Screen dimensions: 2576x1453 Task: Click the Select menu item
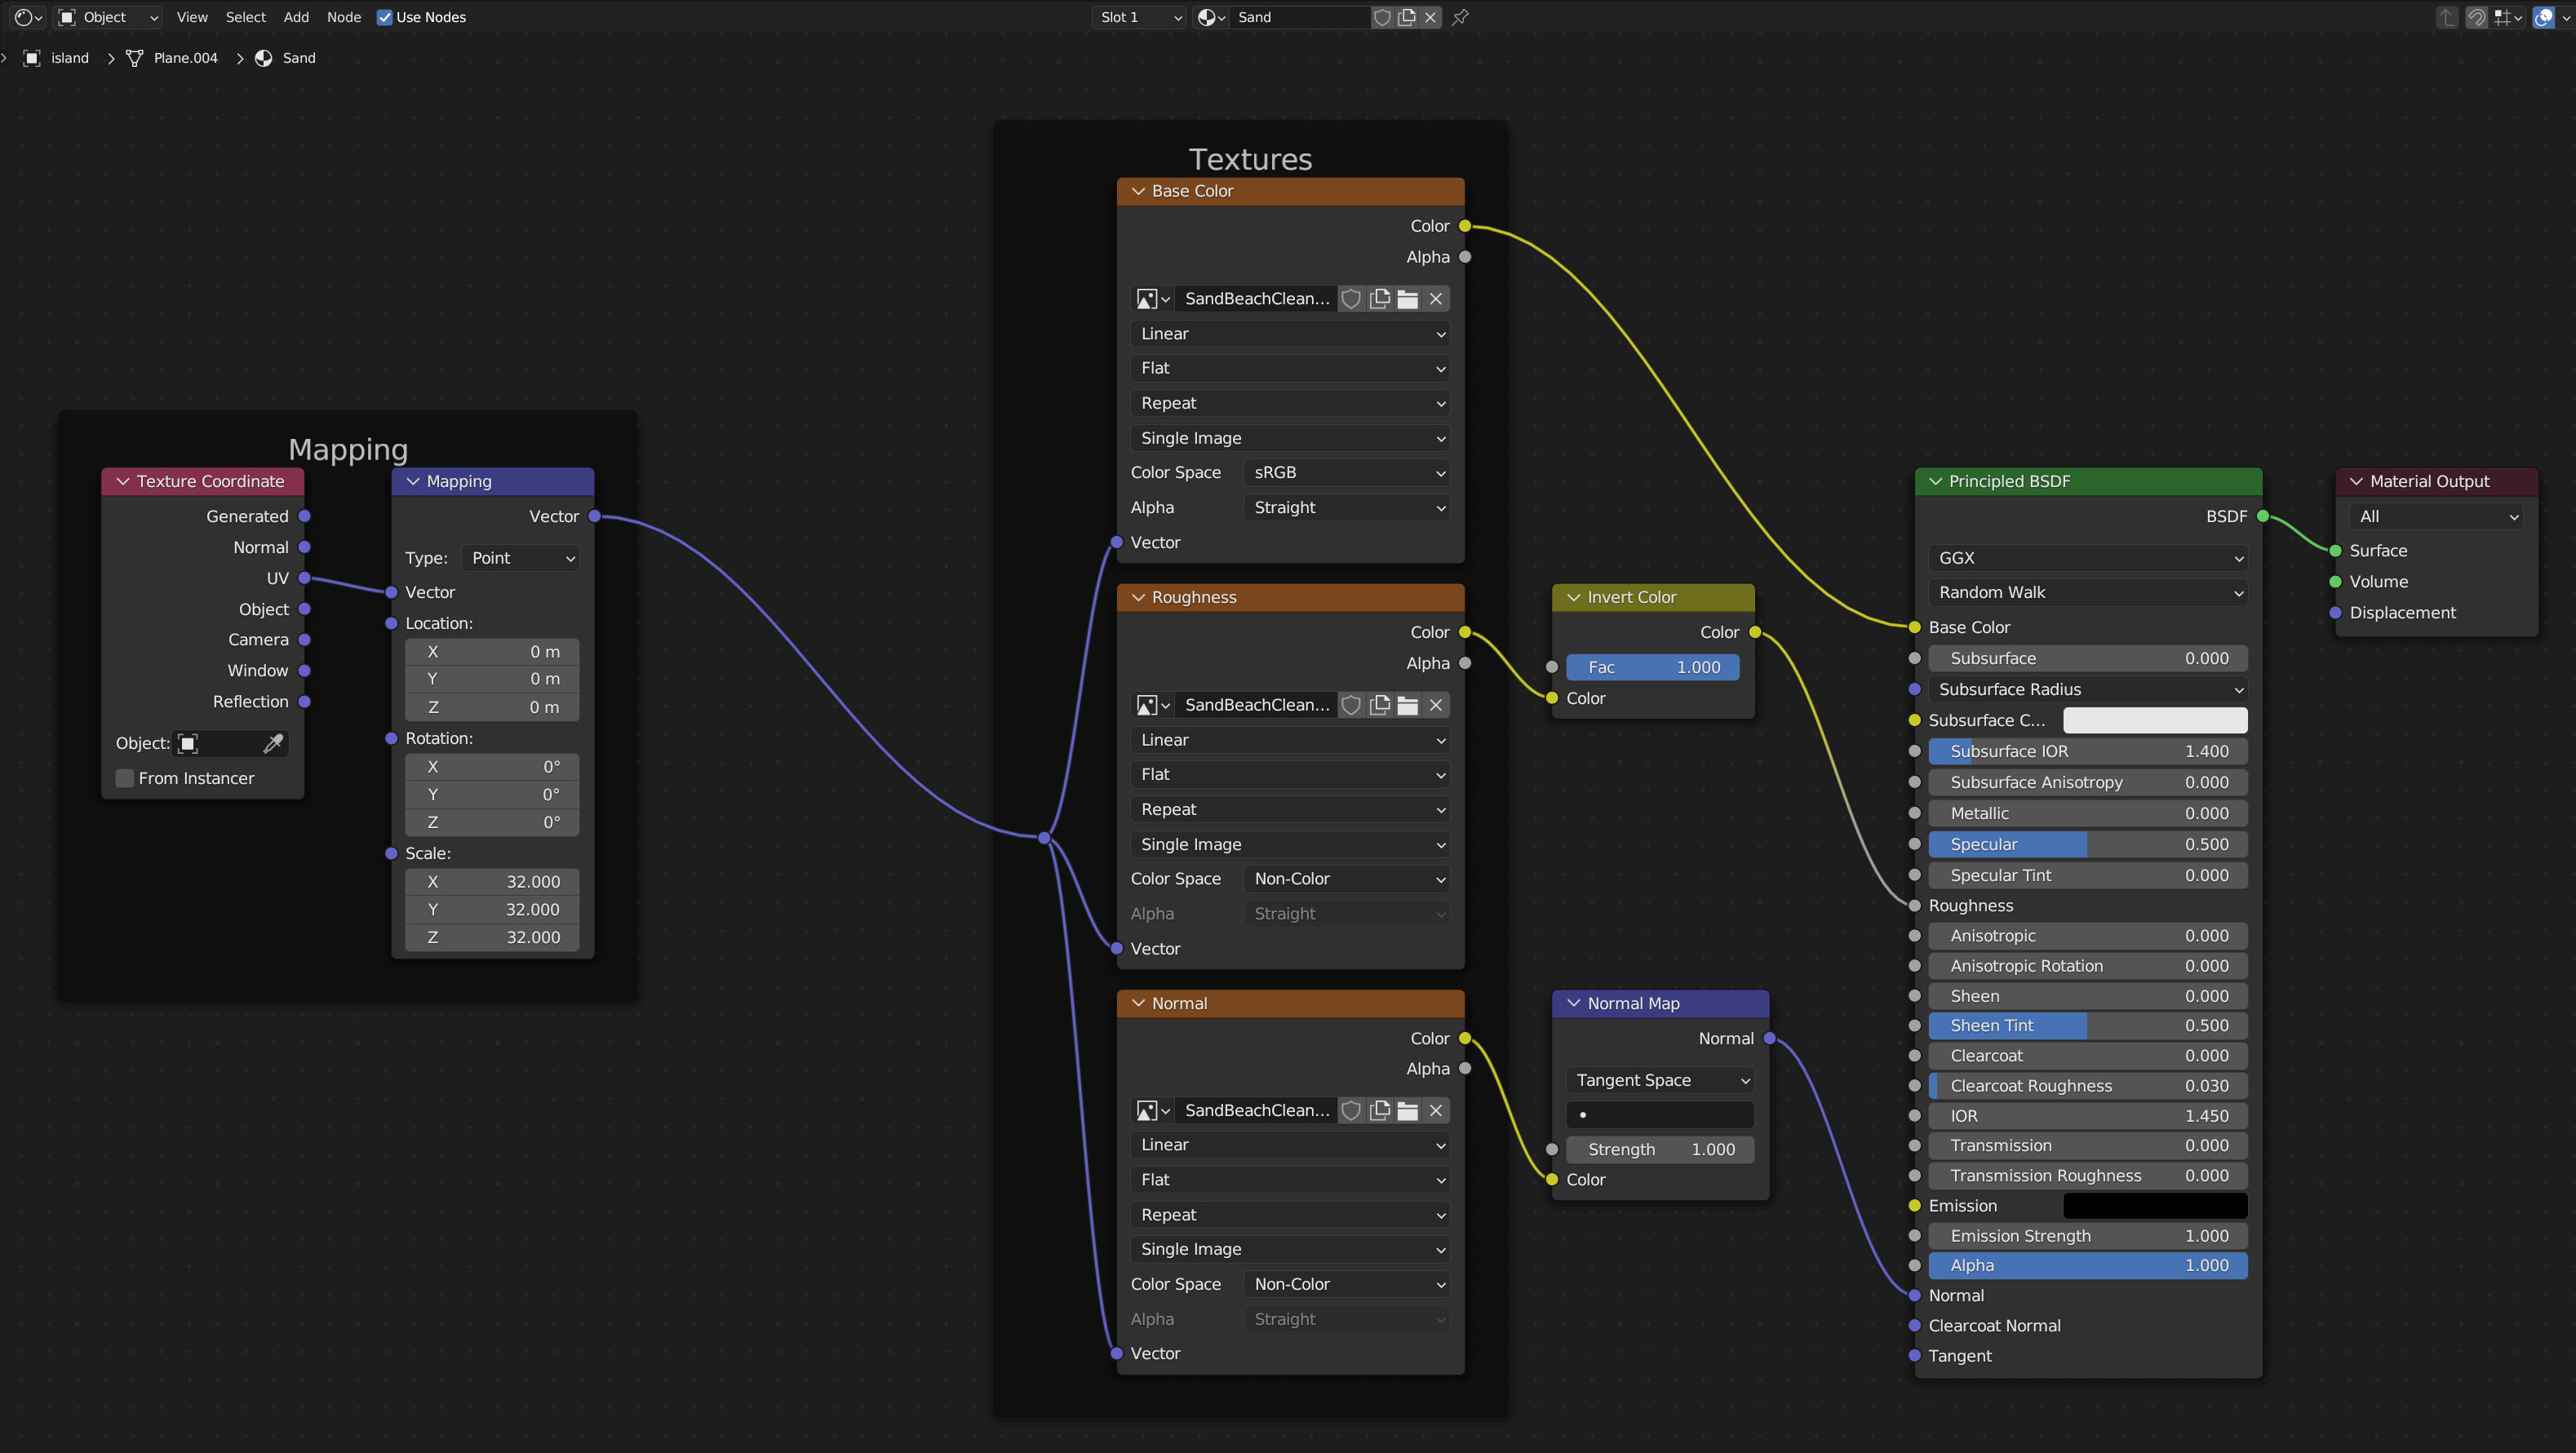(x=244, y=16)
